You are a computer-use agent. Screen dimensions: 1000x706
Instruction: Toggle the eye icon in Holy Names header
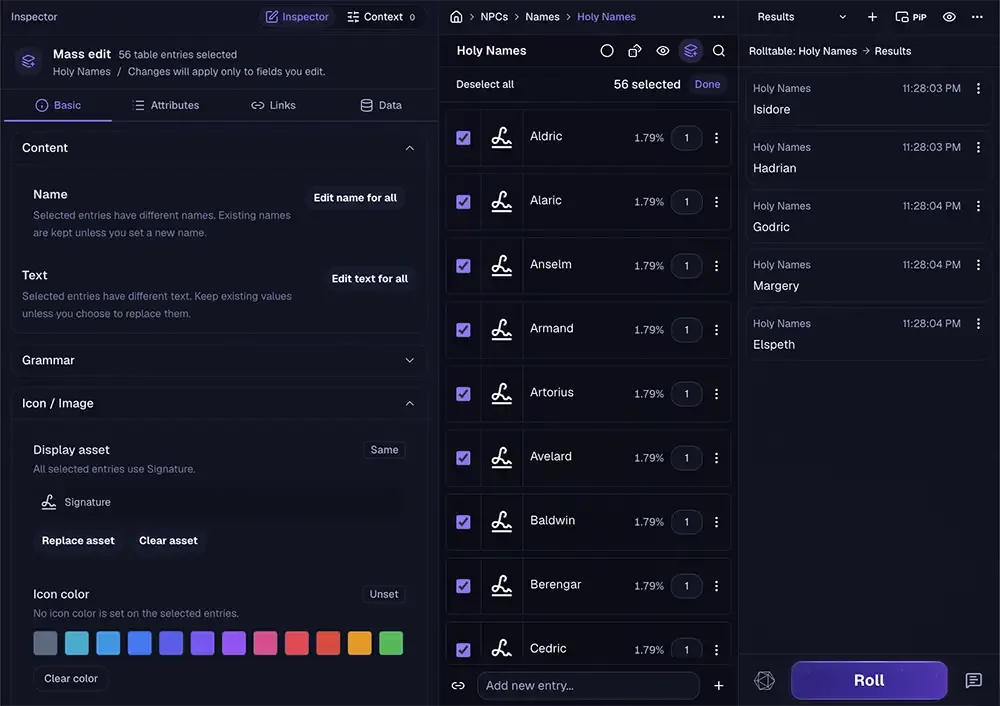(663, 50)
